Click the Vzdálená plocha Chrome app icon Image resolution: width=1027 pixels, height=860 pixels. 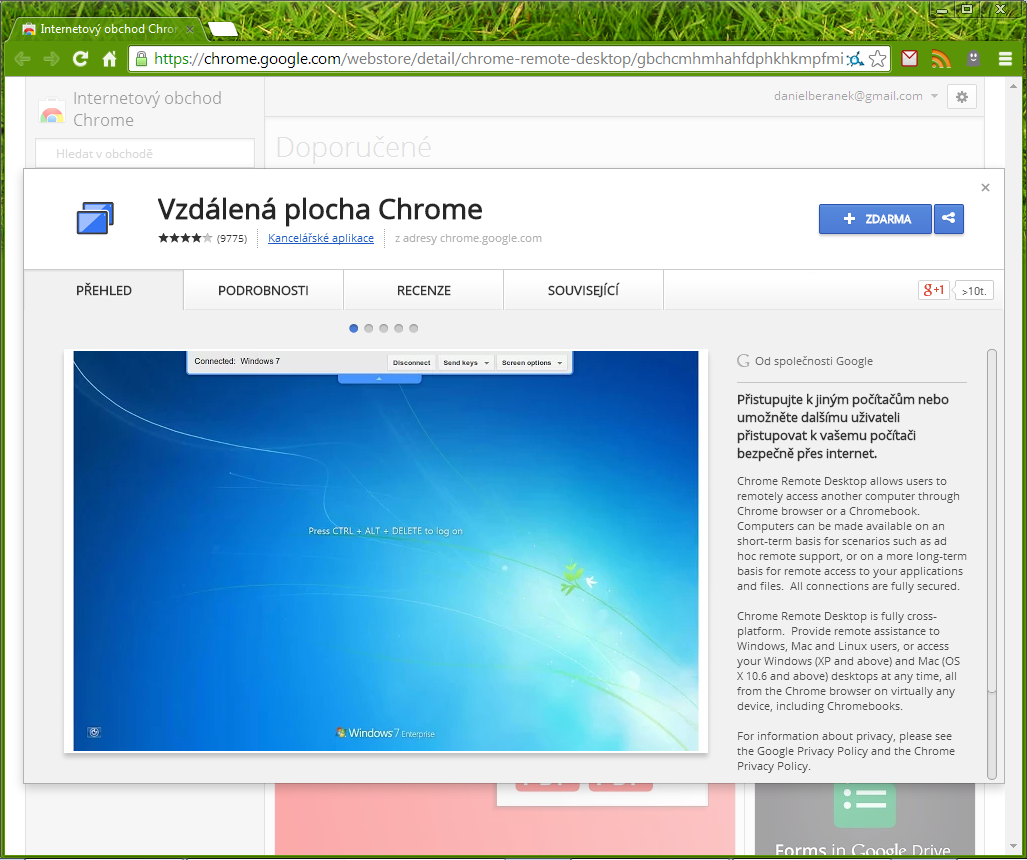[x=95, y=218]
